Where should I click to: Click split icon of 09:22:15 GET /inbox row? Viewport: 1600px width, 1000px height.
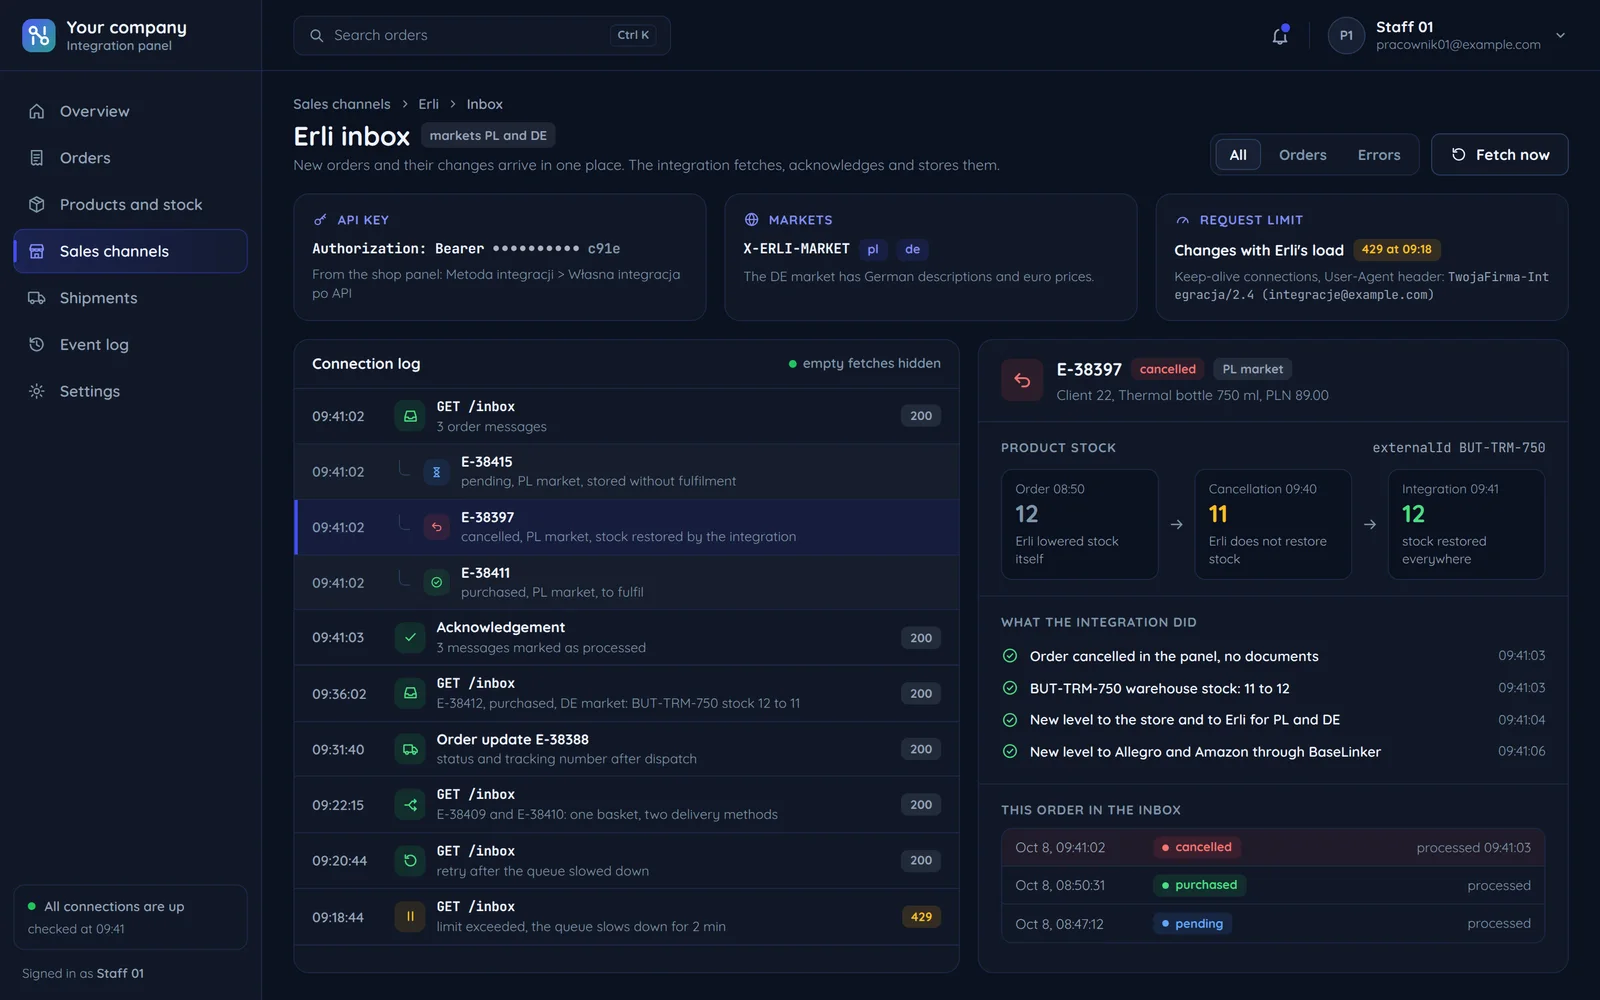coord(410,805)
